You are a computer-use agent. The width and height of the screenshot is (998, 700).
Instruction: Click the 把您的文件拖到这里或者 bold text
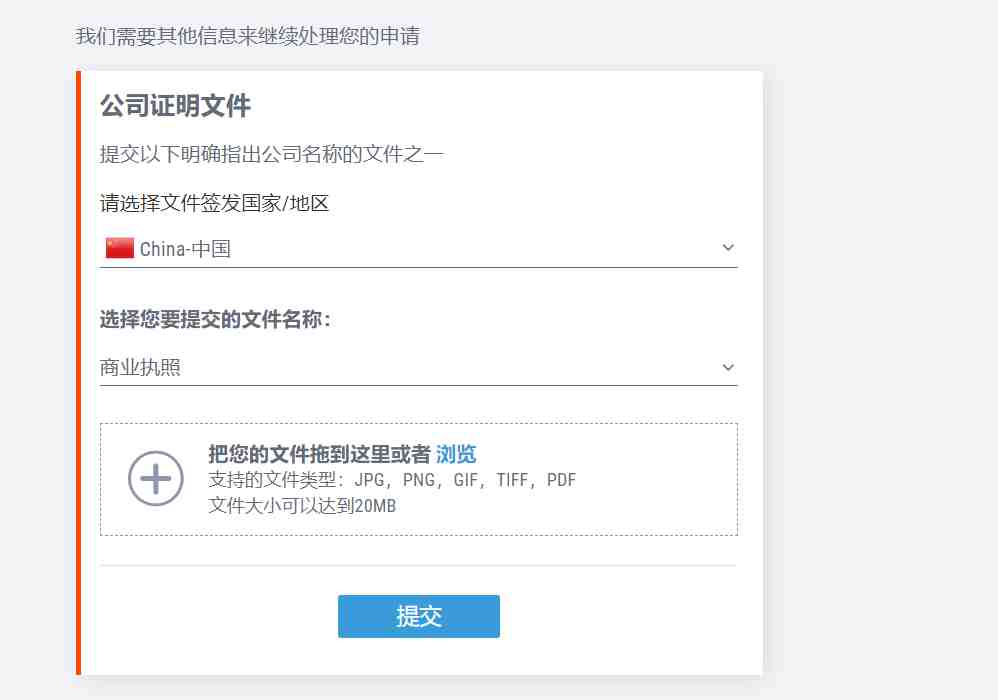click(320, 454)
